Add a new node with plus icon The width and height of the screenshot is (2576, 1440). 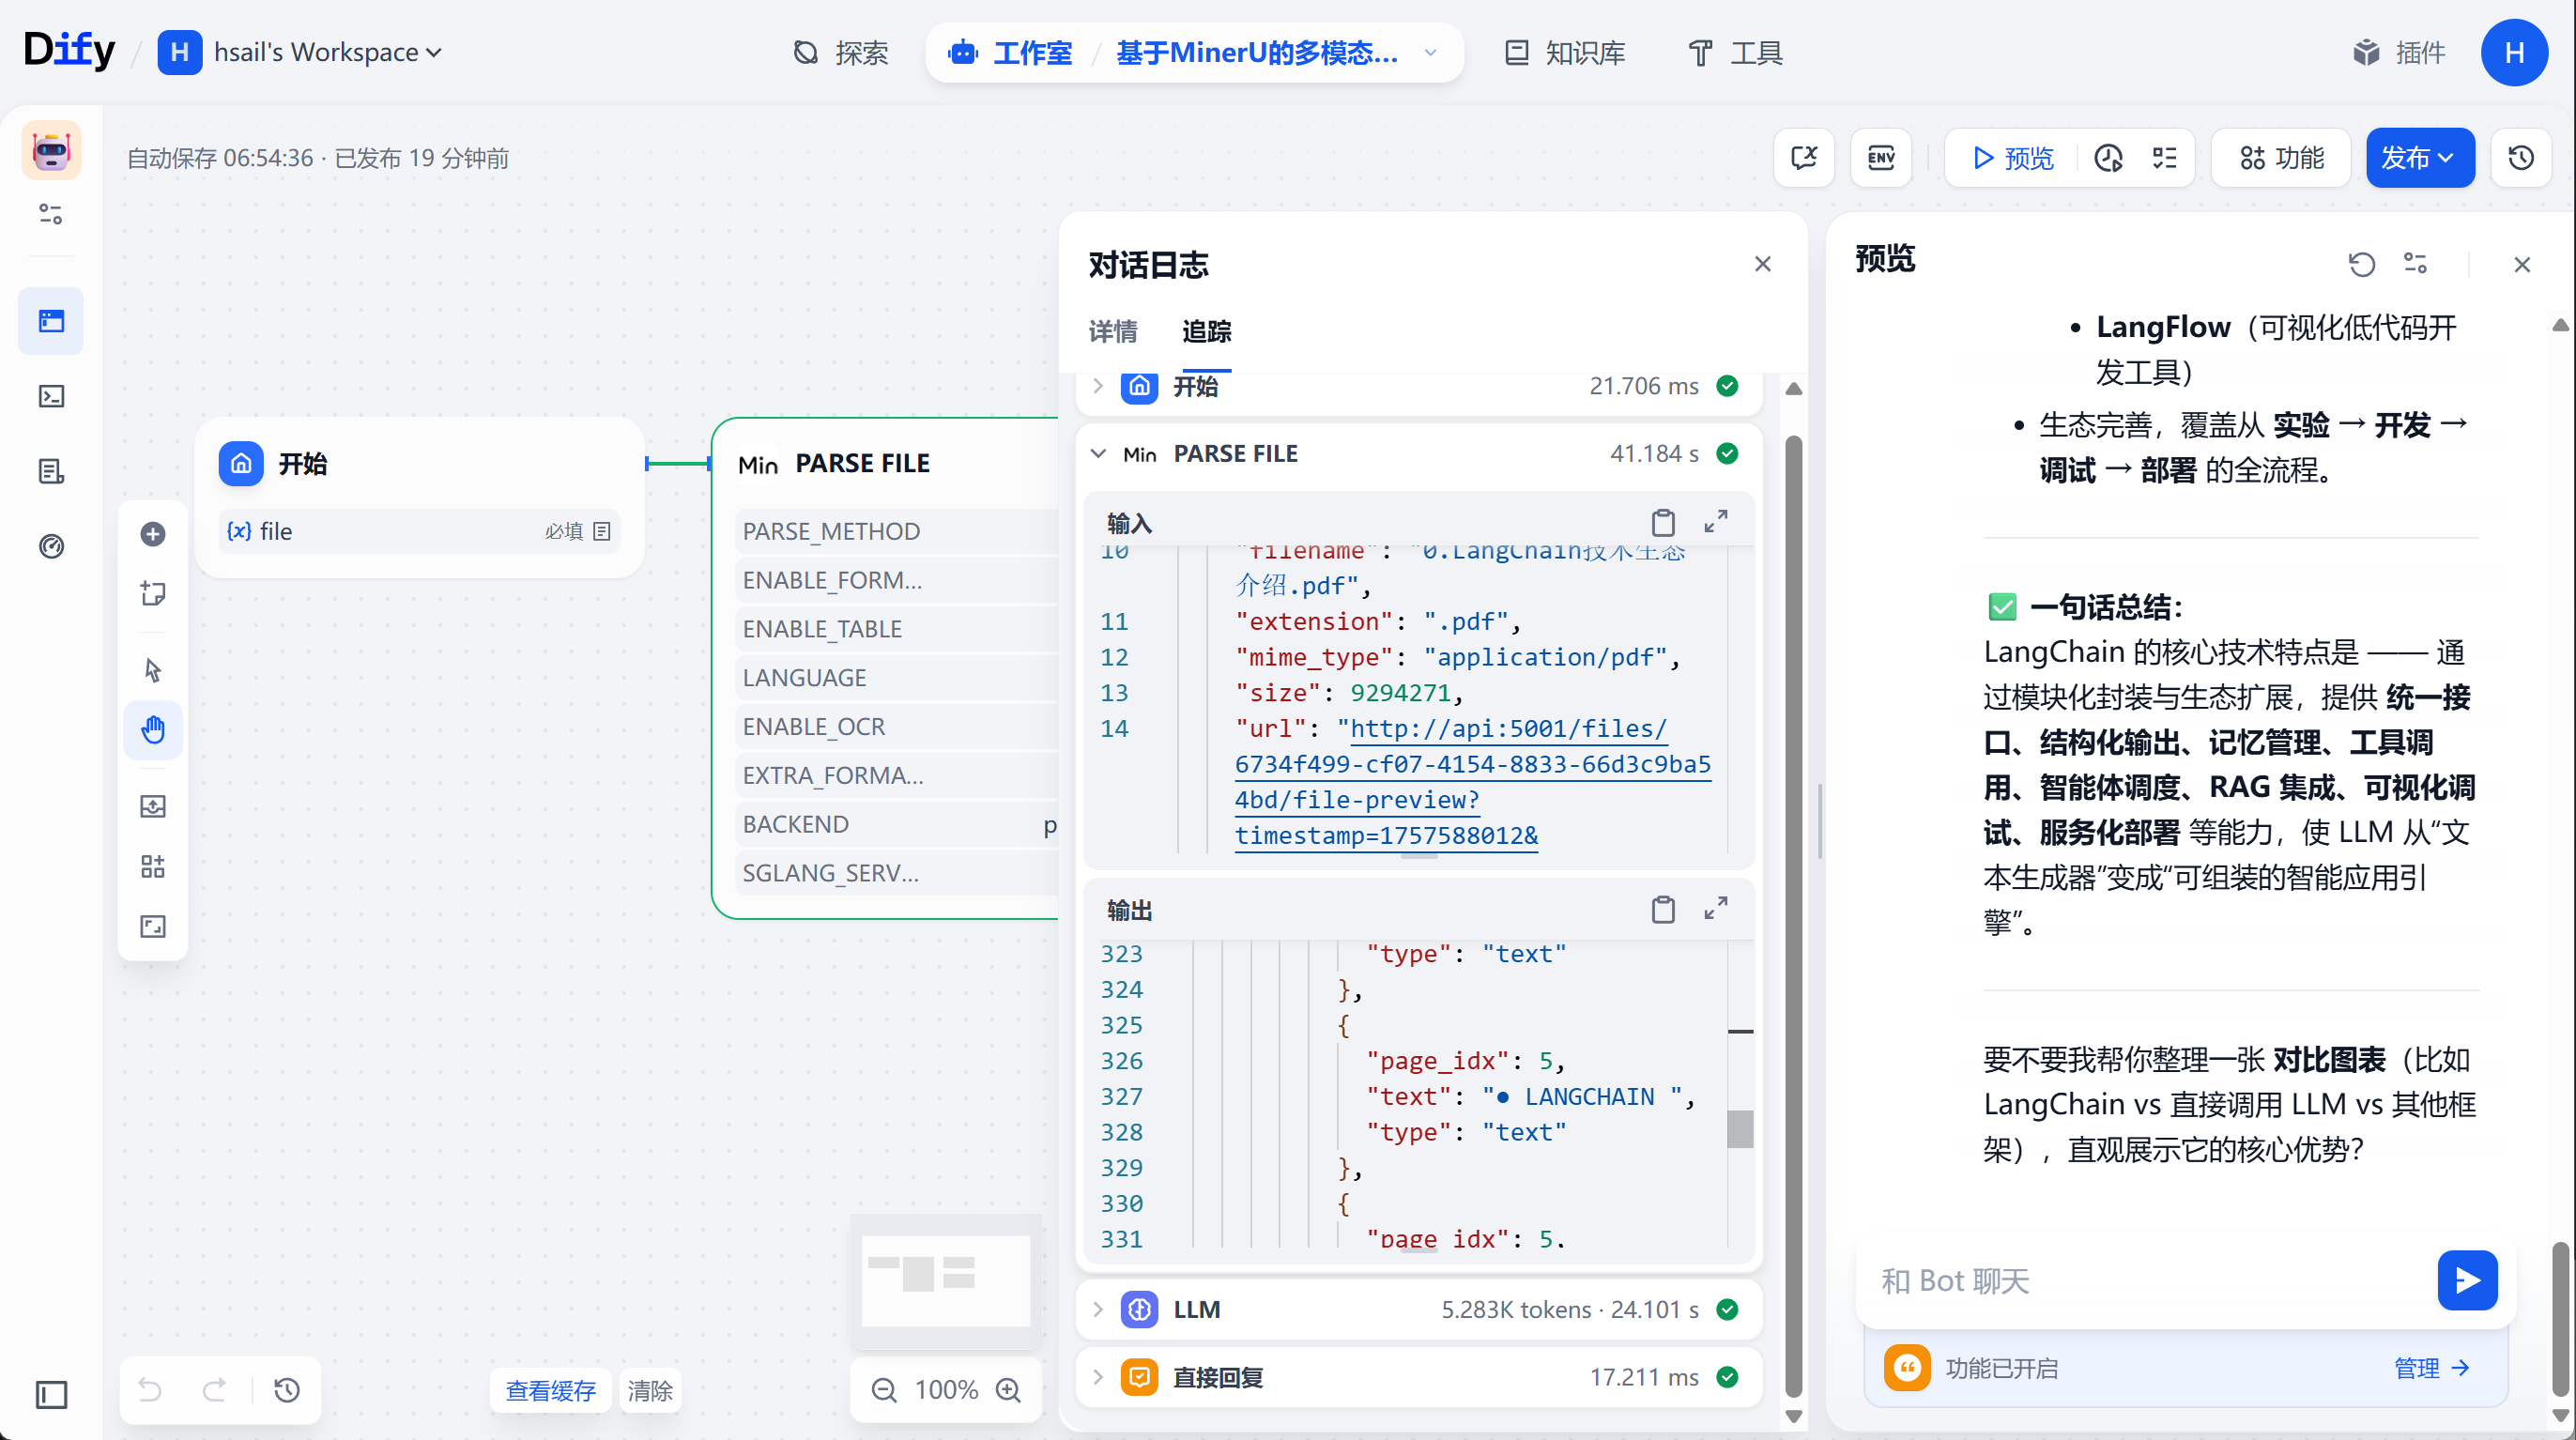point(153,534)
